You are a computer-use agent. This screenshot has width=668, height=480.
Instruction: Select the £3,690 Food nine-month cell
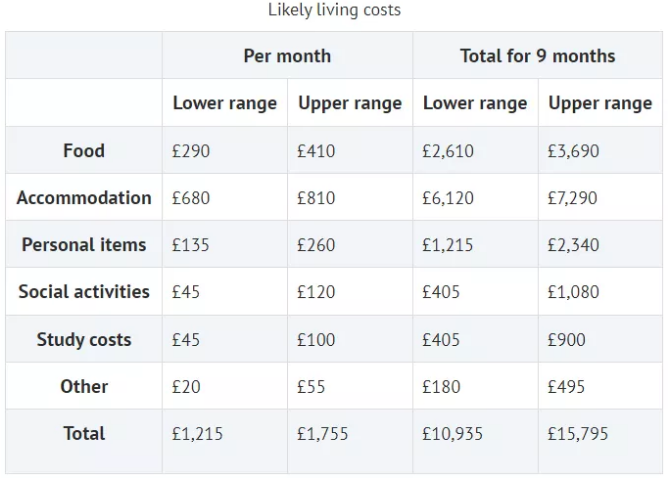click(x=573, y=152)
